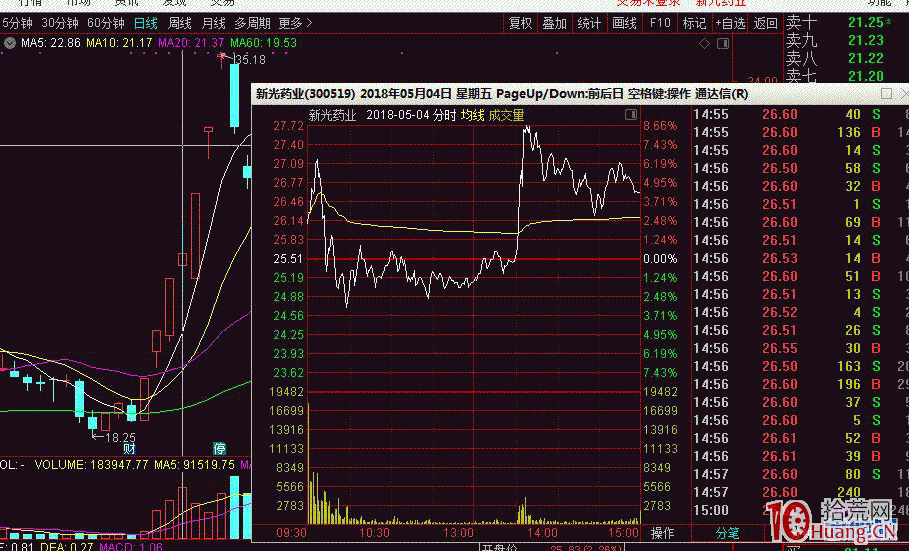Click the MA10: 21.17 indicator label

tap(119, 43)
